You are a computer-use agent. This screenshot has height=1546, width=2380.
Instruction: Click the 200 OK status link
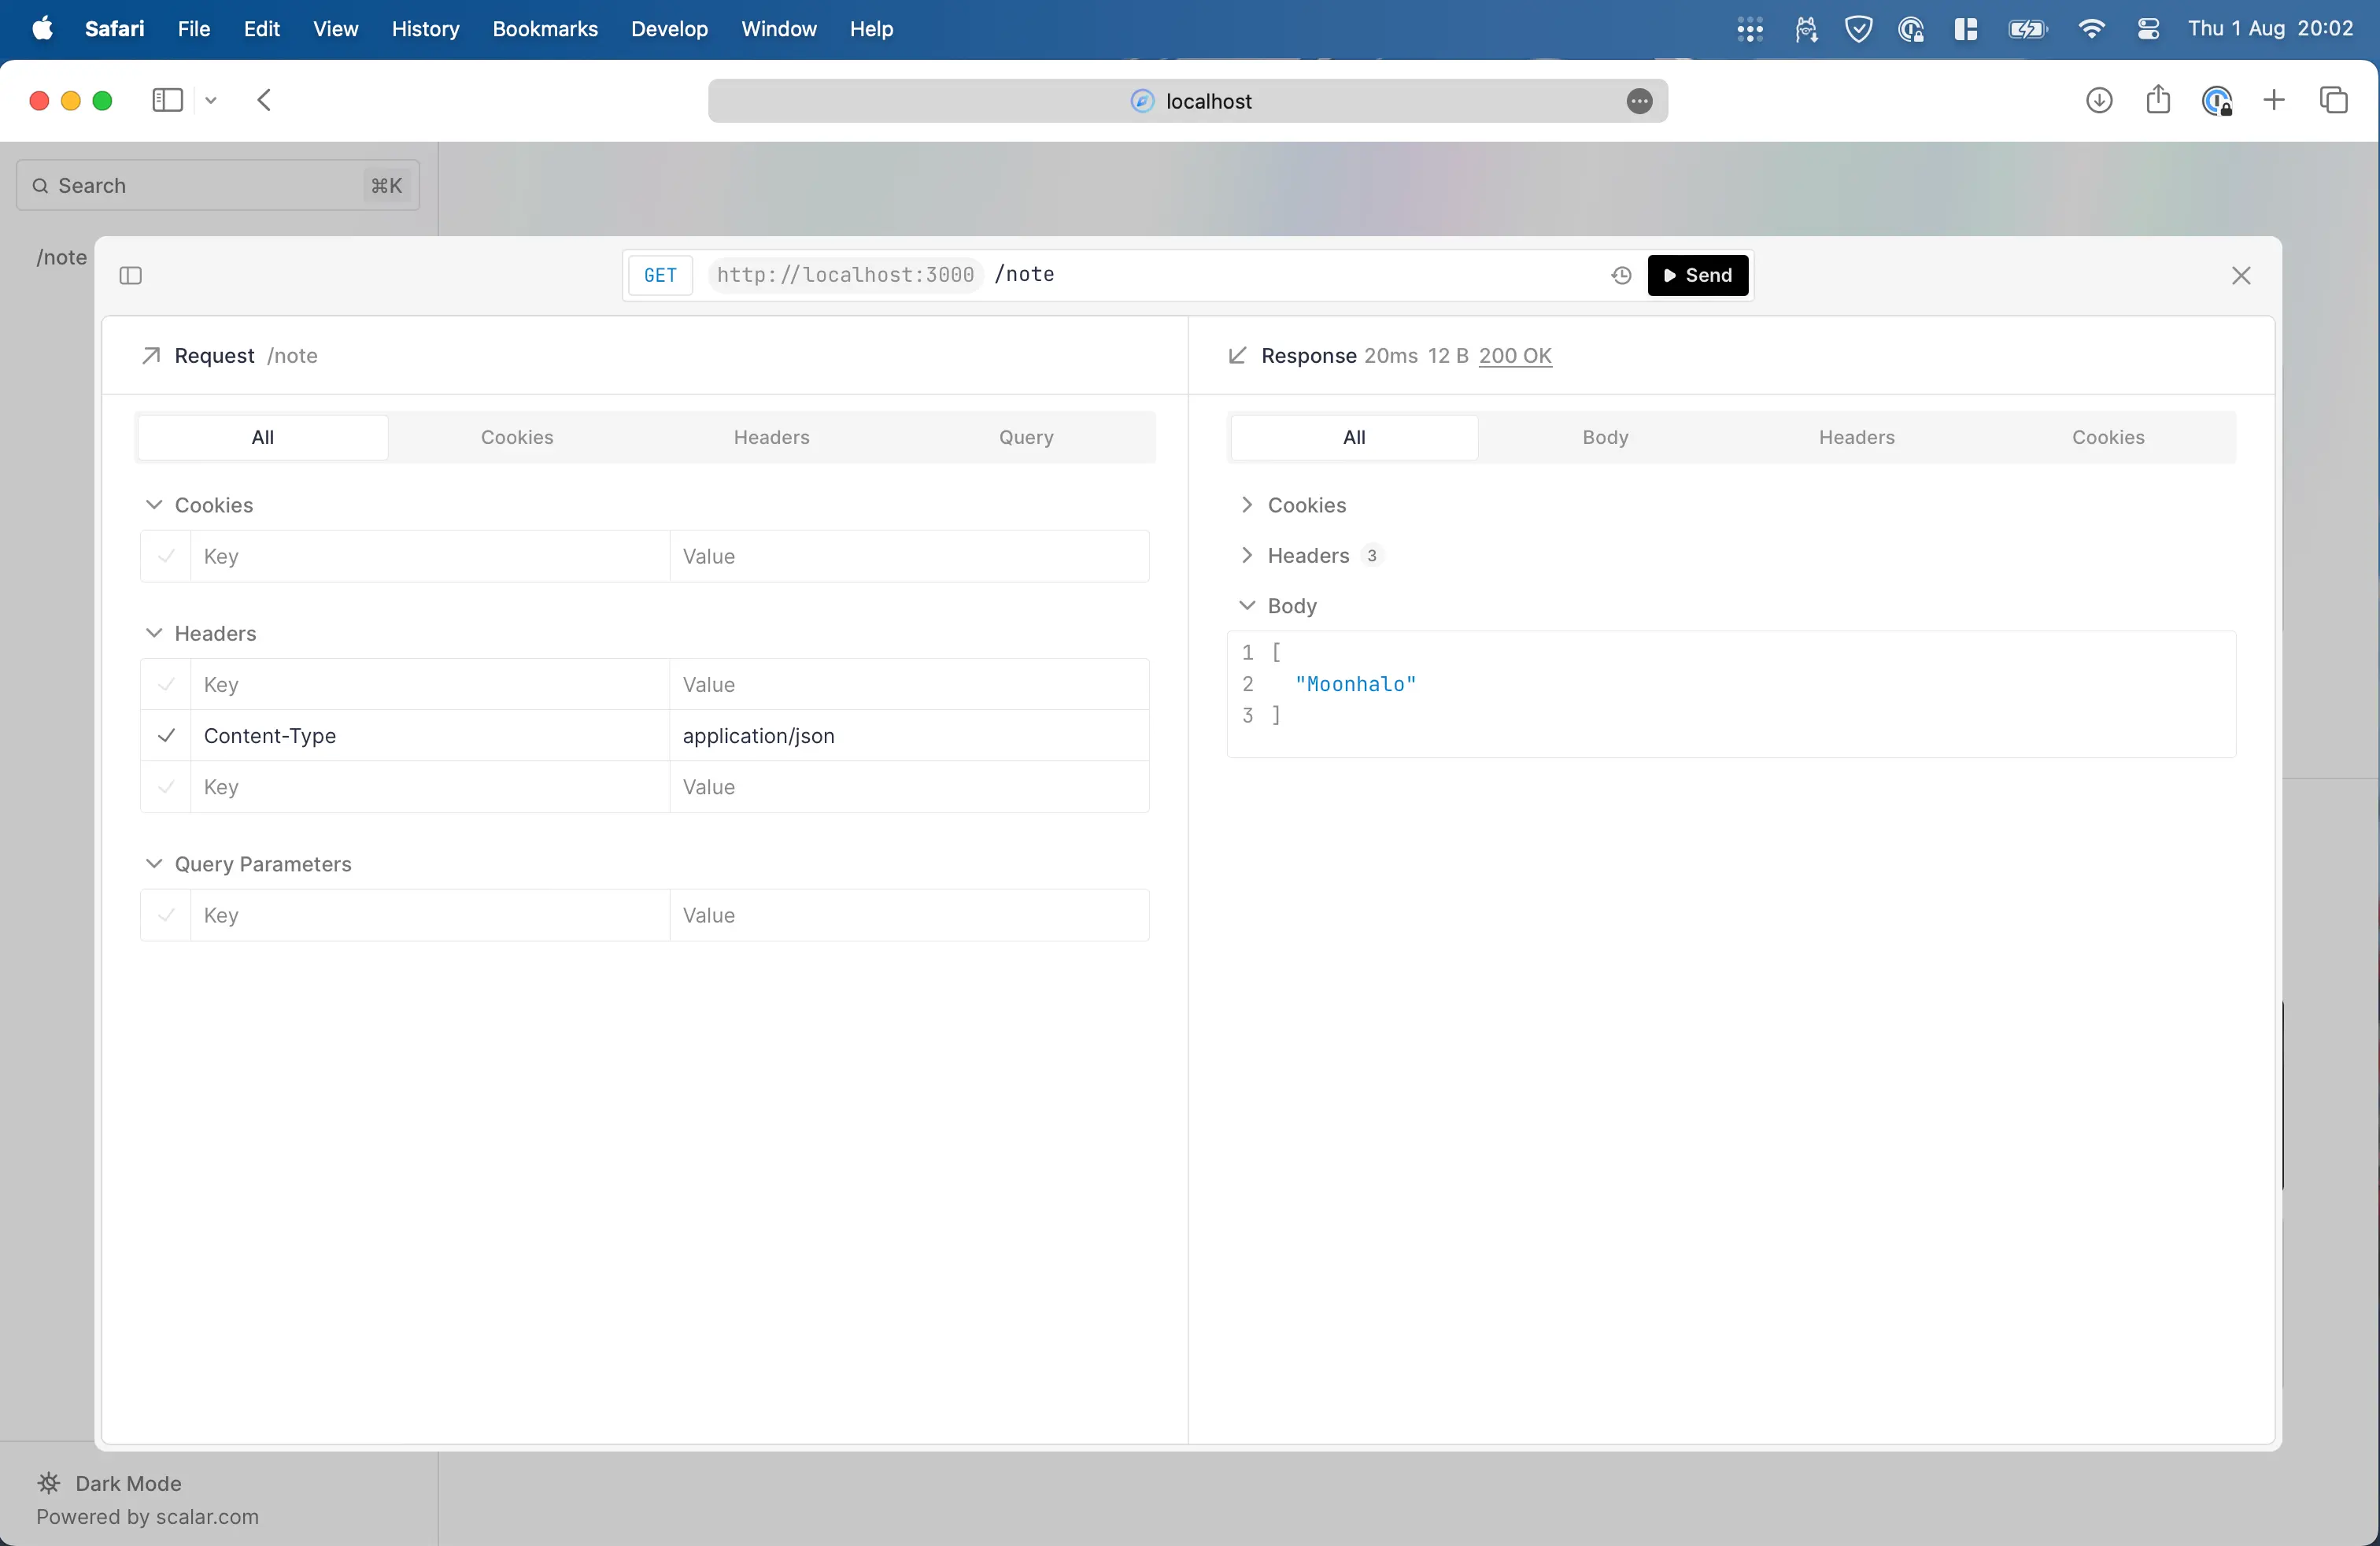pyautogui.click(x=1514, y=356)
